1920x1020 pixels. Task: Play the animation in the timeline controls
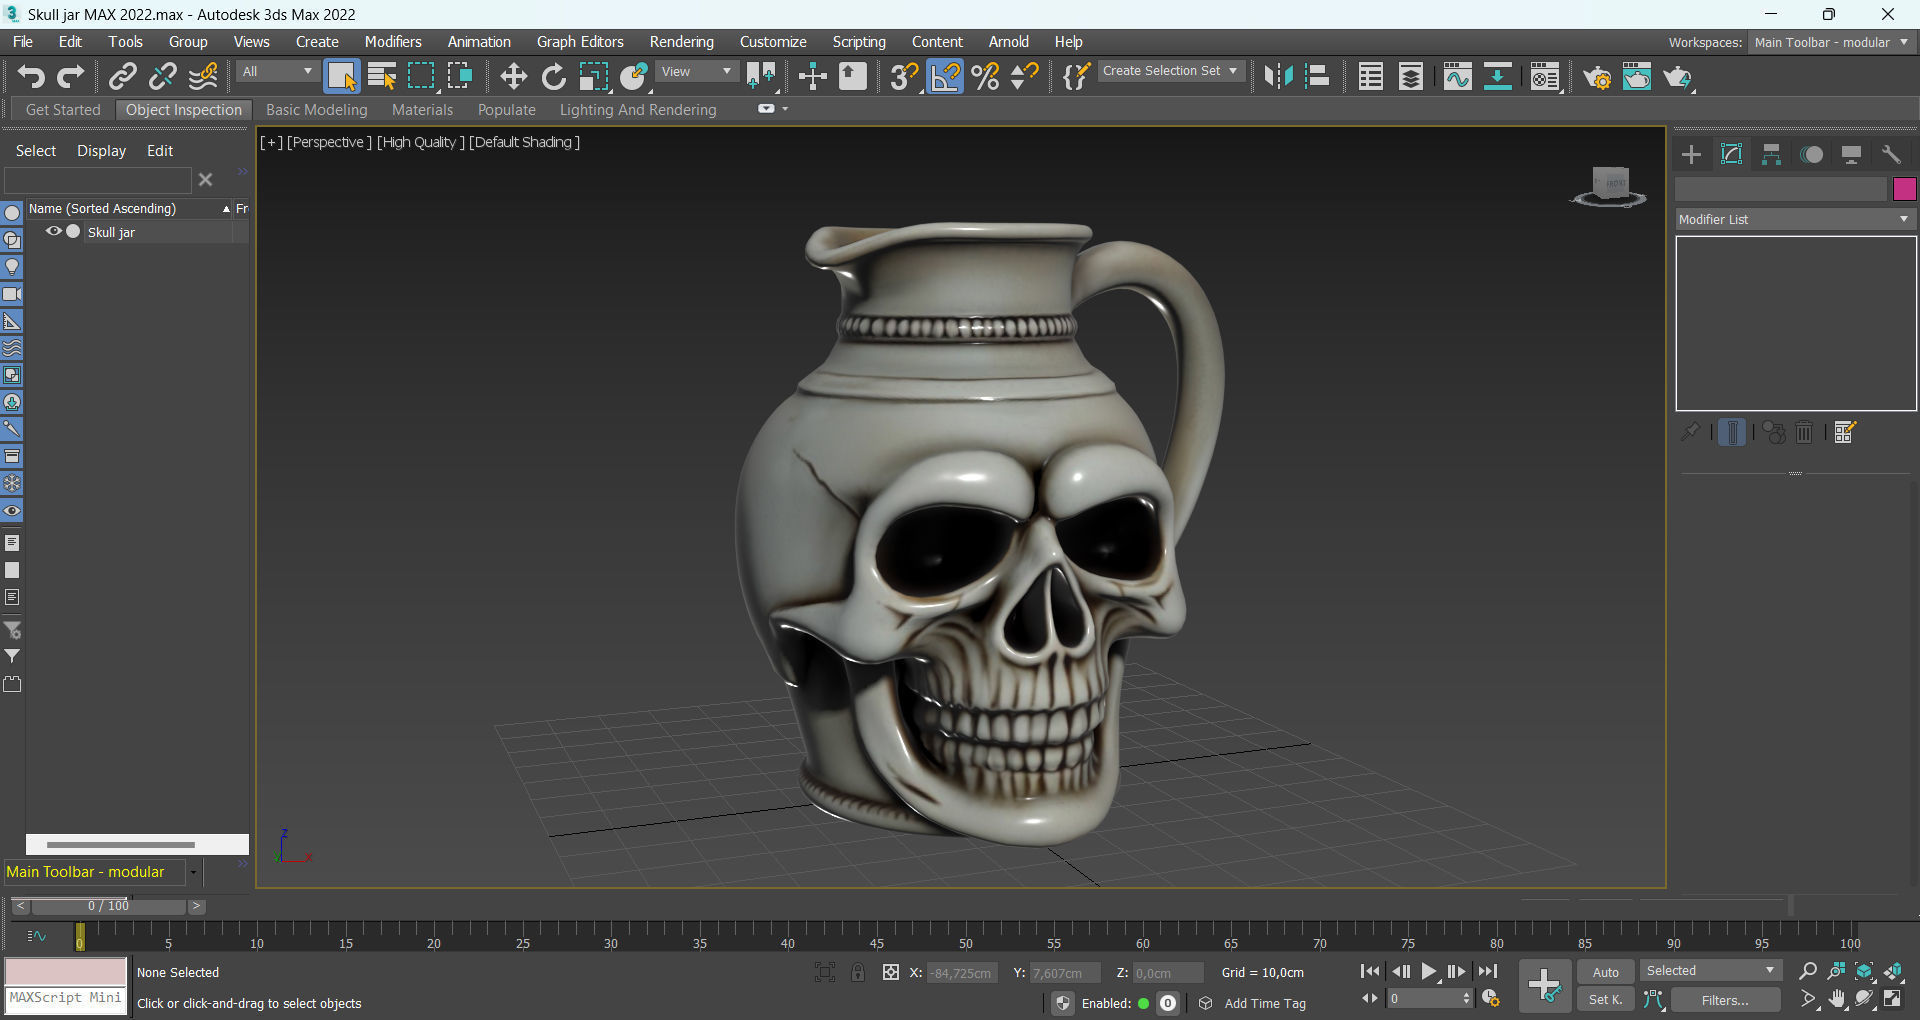click(x=1429, y=972)
